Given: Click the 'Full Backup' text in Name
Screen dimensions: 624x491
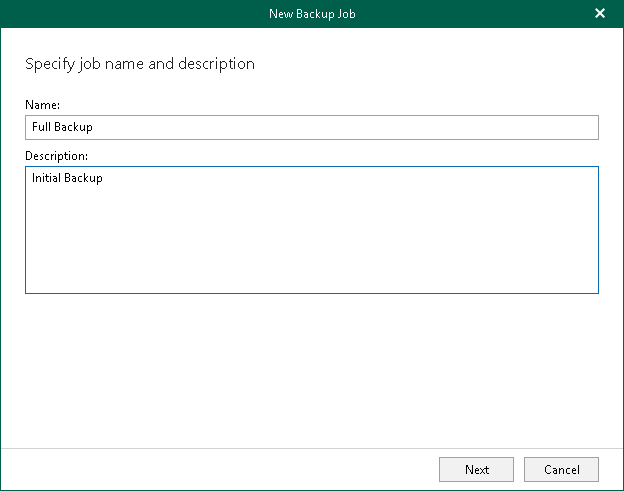Looking at the screenshot, I should tap(62, 127).
